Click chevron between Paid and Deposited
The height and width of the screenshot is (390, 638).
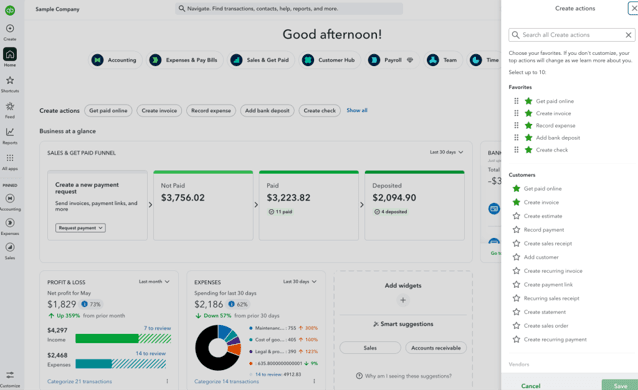tap(362, 205)
